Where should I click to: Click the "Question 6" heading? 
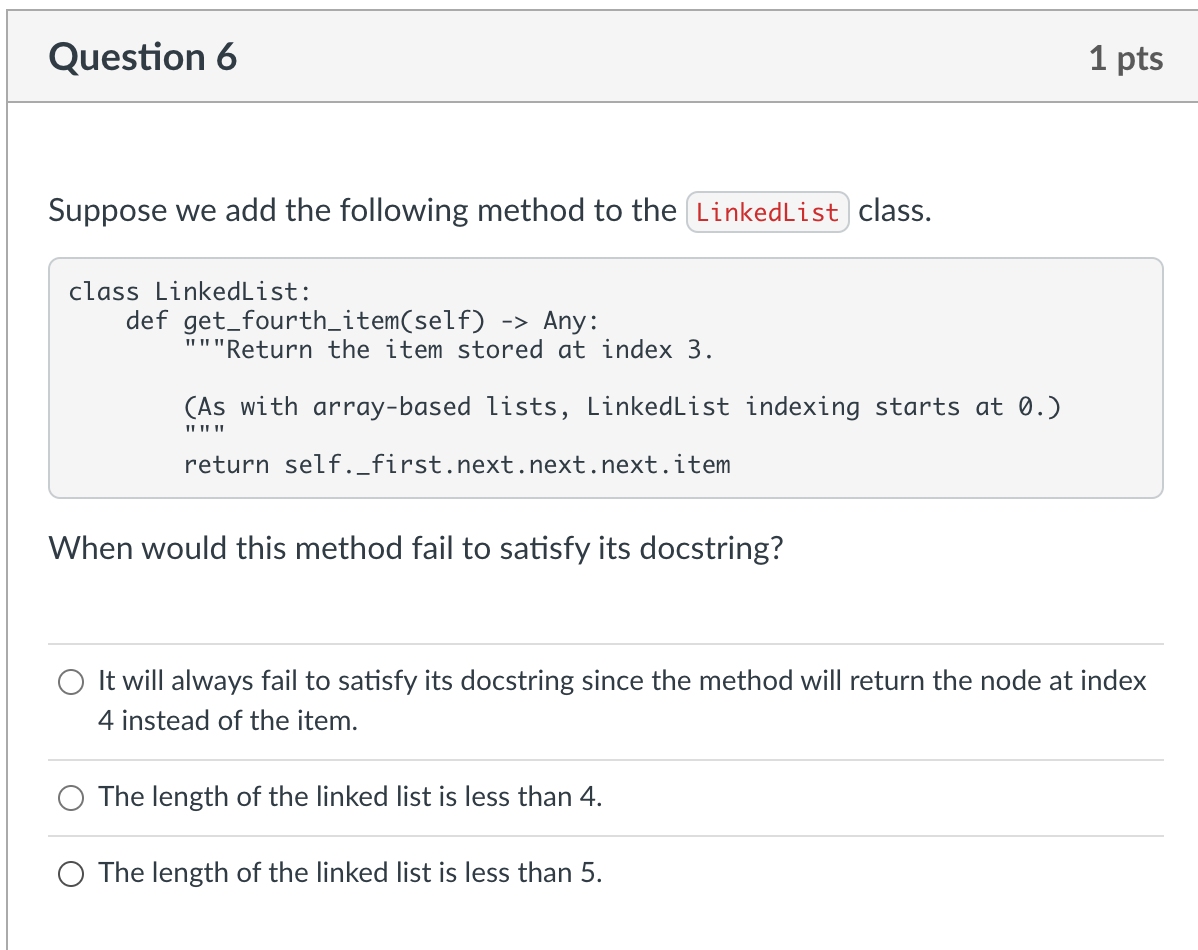pos(143,58)
